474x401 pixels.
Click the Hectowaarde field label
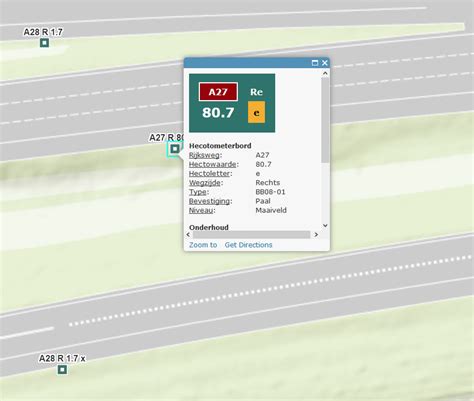[x=213, y=164]
